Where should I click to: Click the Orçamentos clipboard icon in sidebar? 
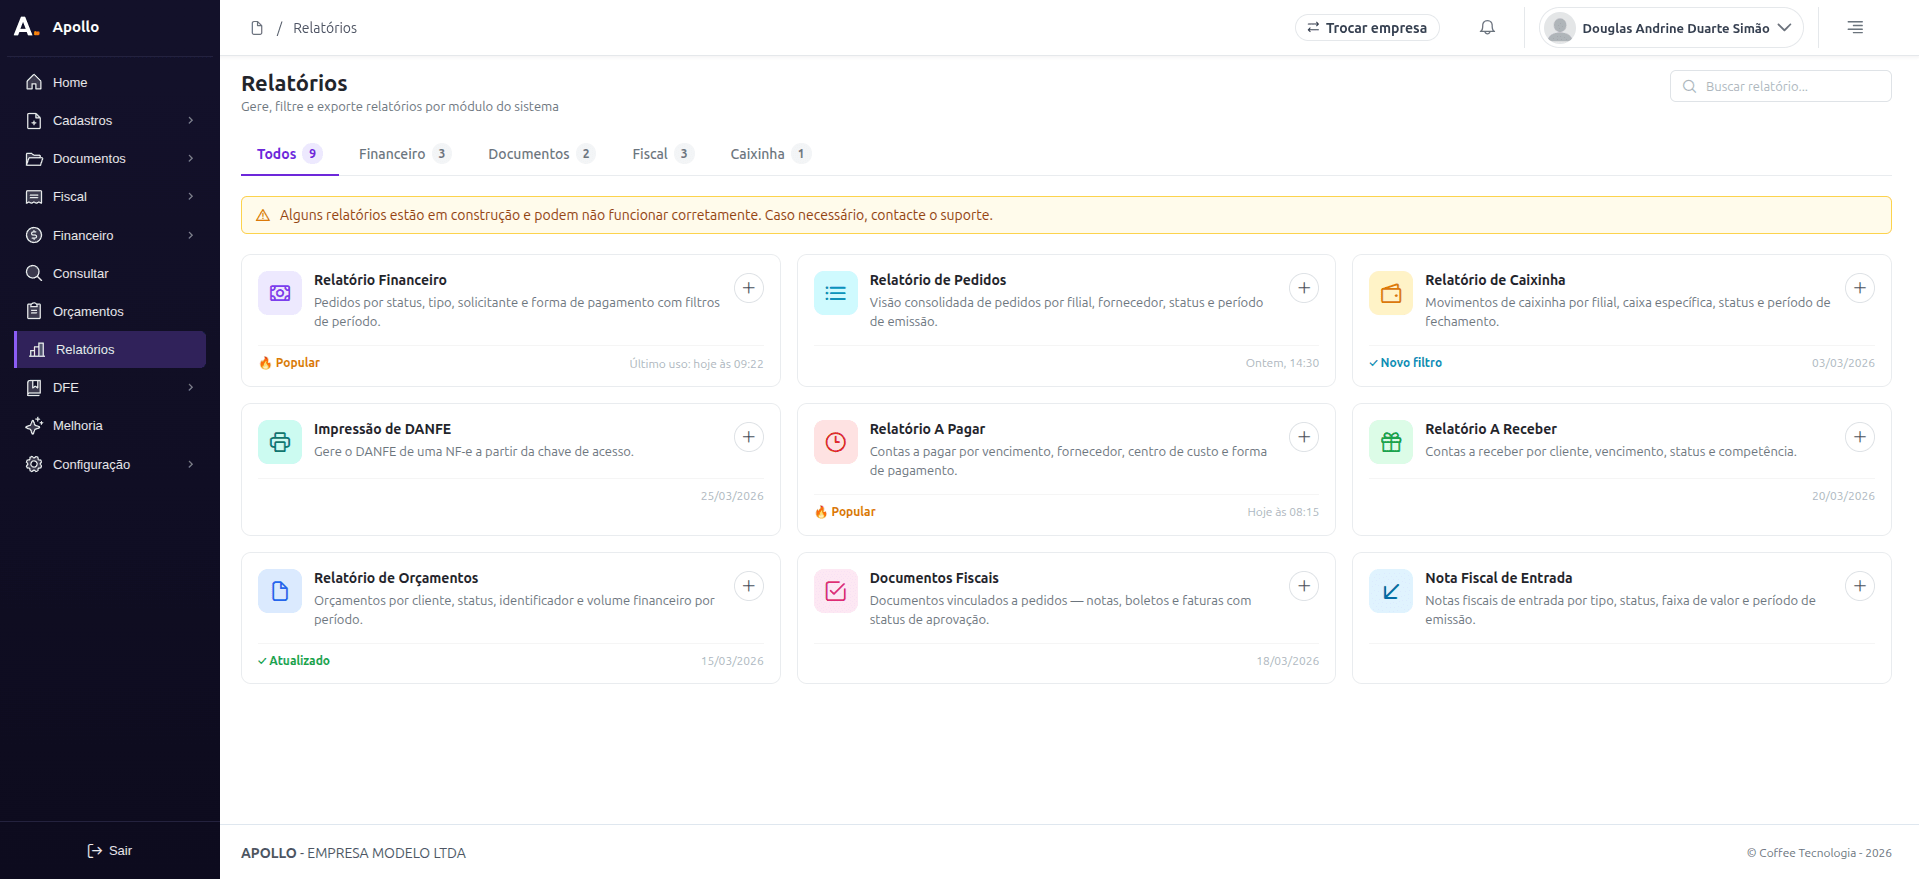point(34,311)
